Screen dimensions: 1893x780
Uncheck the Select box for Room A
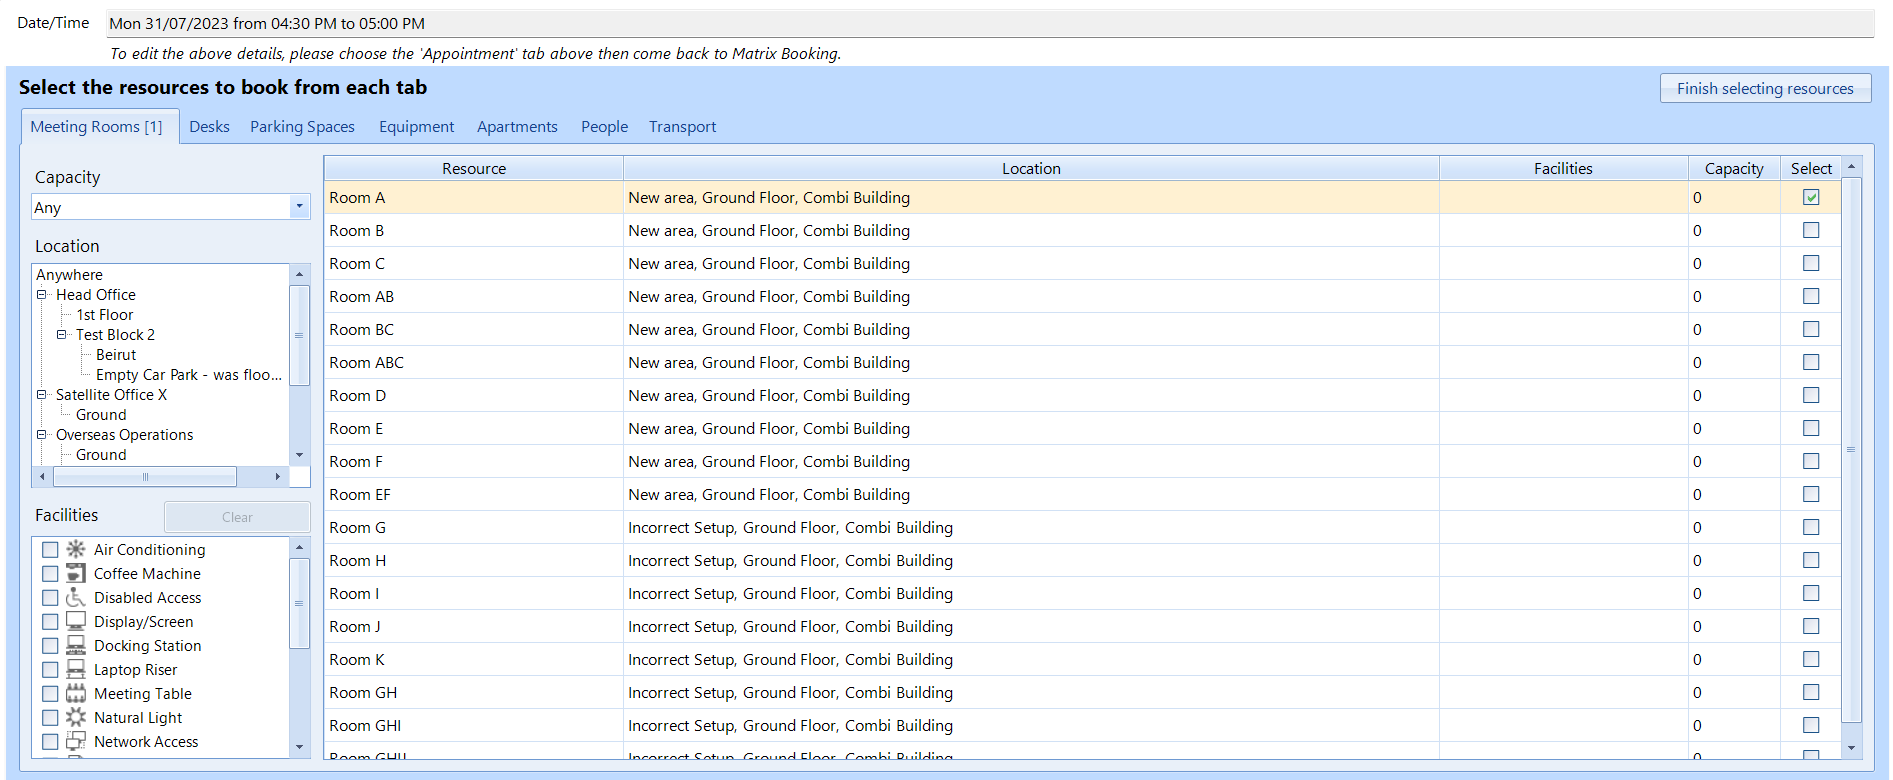(x=1811, y=197)
